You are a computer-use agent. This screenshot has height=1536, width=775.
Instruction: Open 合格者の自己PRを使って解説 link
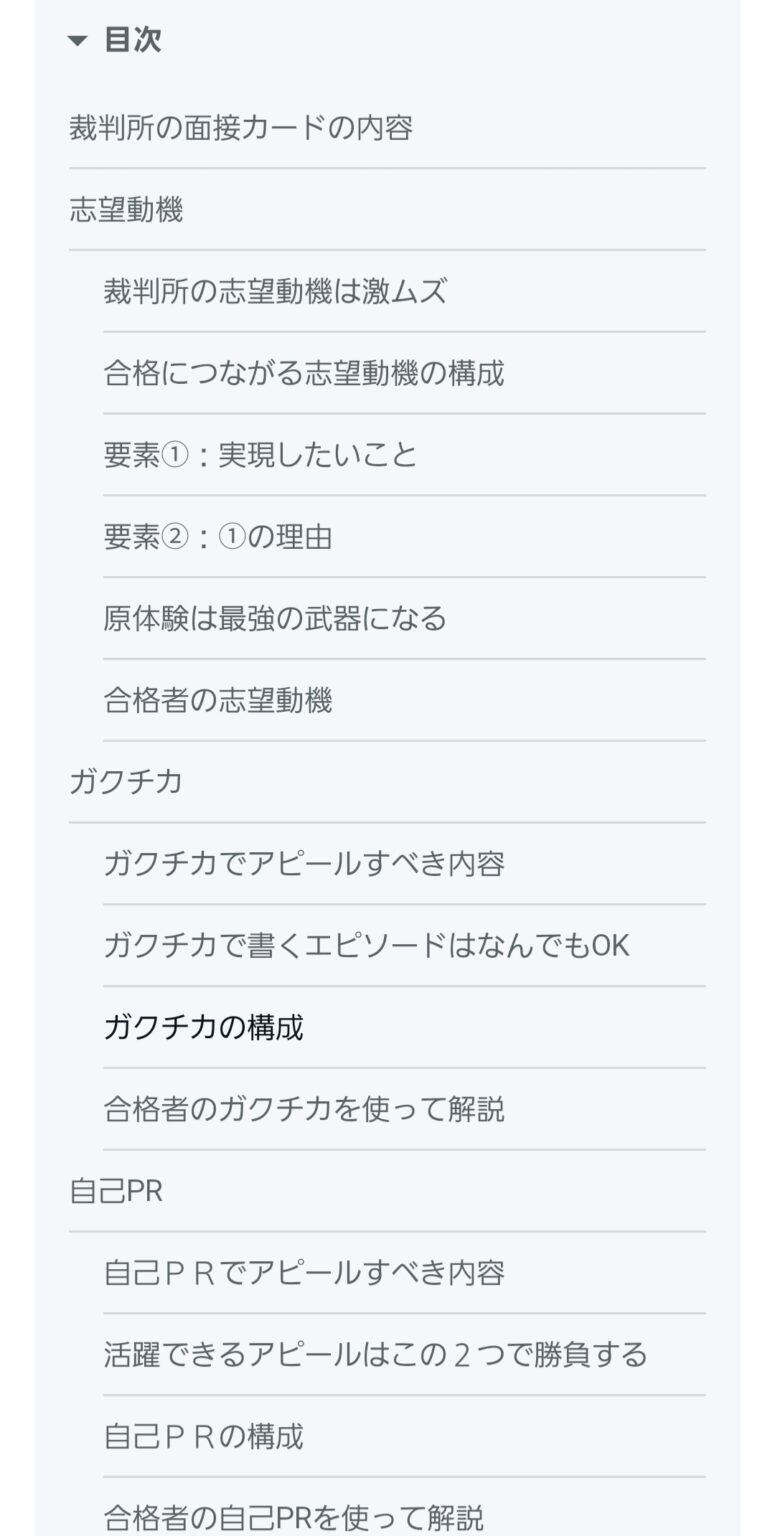[x=294, y=1518]
